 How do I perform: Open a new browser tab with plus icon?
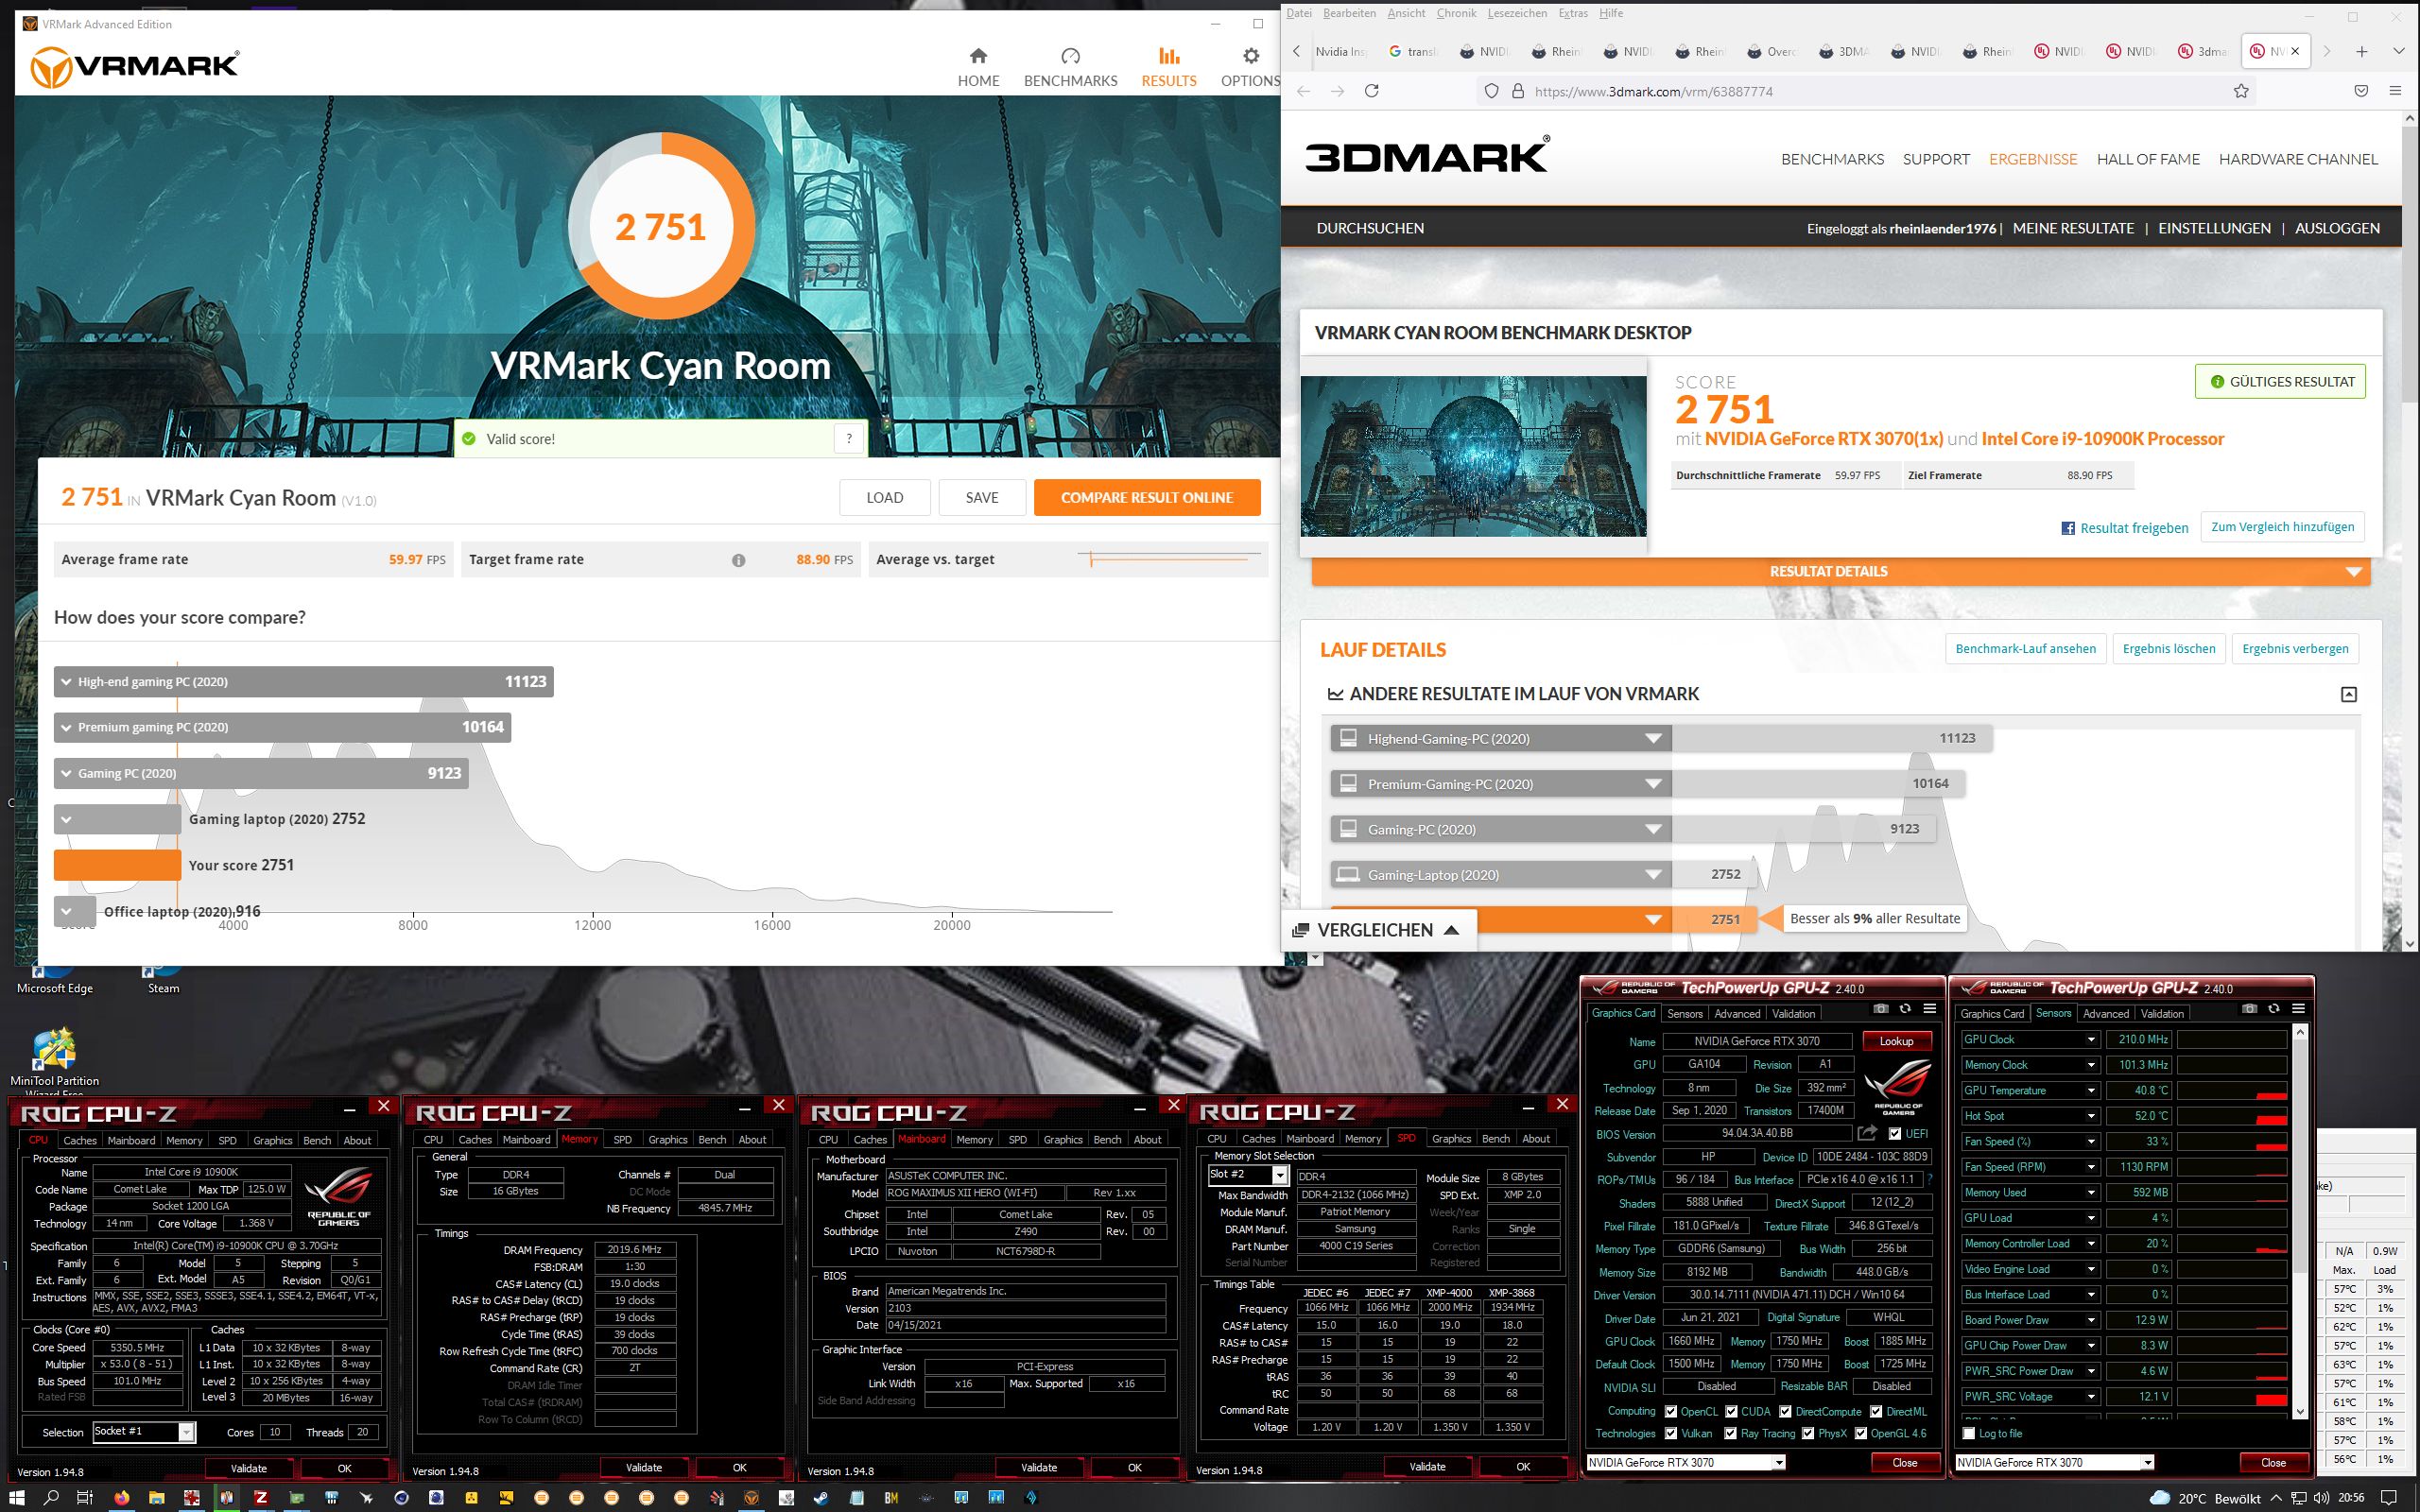pos(2362,51)
